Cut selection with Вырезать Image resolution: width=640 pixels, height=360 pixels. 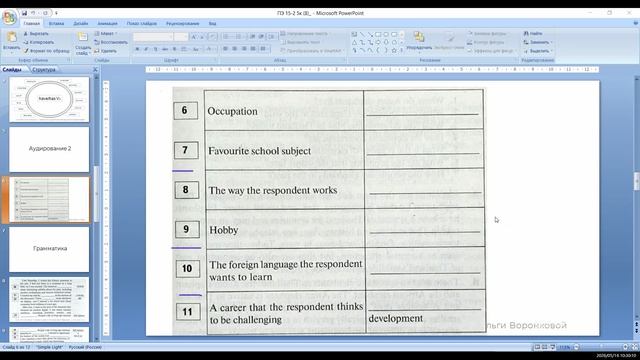(36, 33)
